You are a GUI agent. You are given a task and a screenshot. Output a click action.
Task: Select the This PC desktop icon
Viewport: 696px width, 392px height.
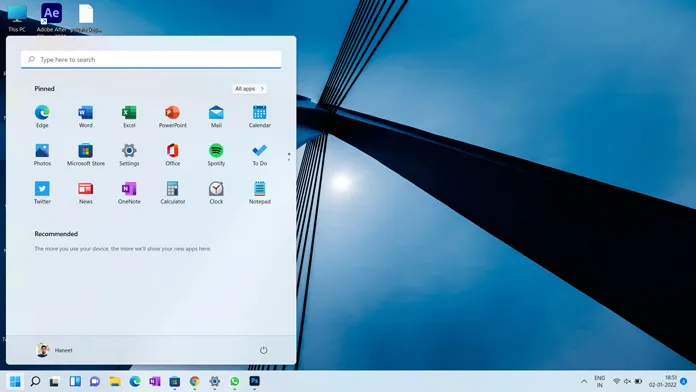pyautogui.click(x=17, y=18)
